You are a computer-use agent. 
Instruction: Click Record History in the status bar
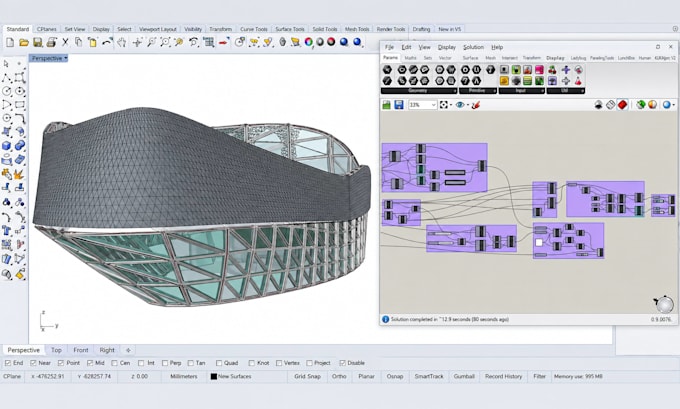coord(503,376)
